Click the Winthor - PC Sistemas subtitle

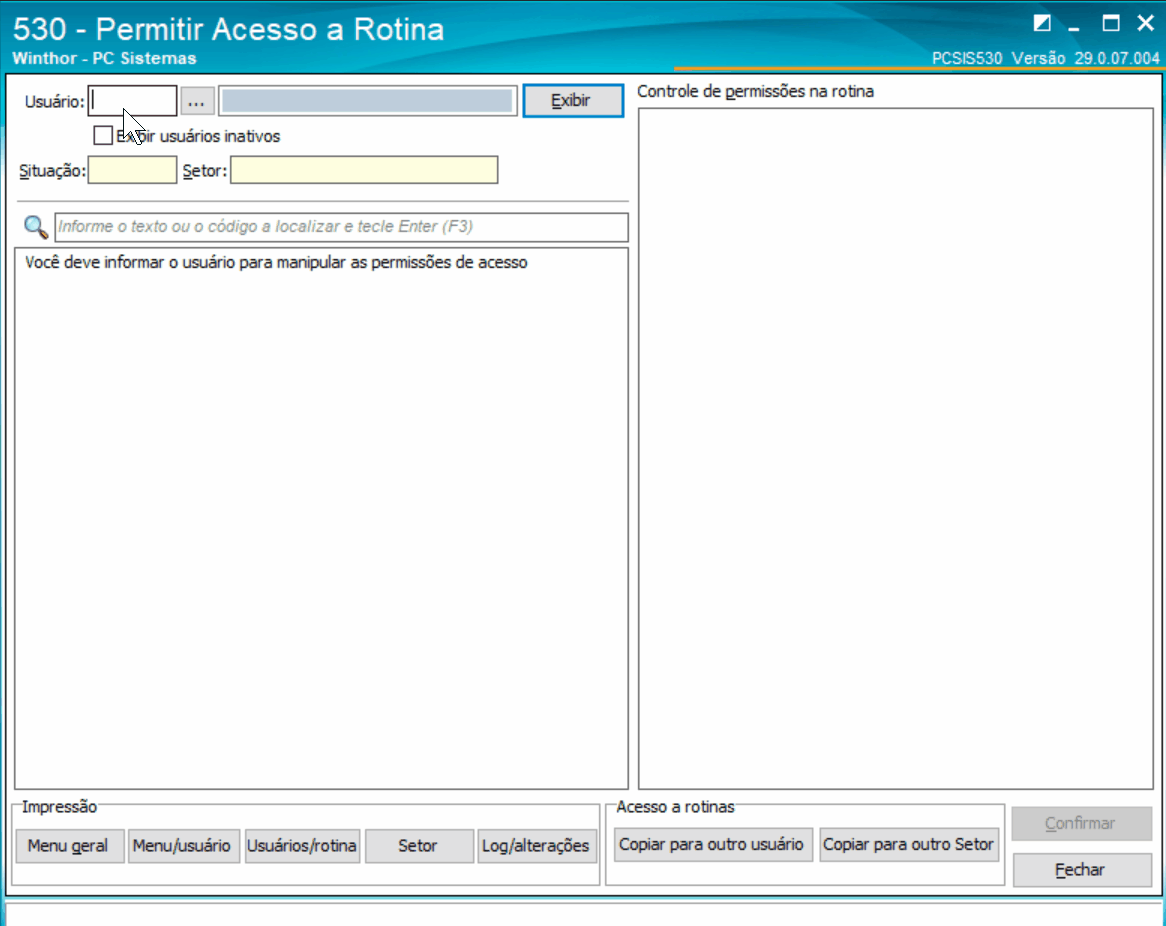coord(104,58)
